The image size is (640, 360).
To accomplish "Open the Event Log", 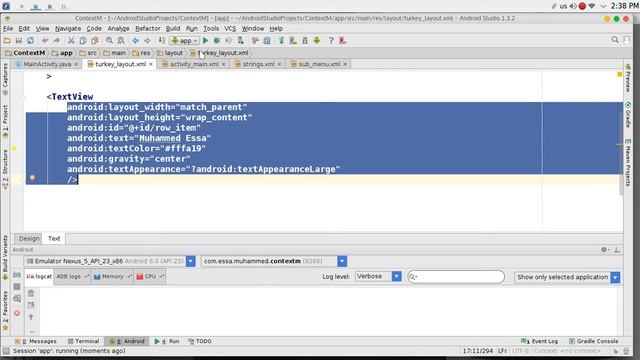I will (x=540, y=341).
